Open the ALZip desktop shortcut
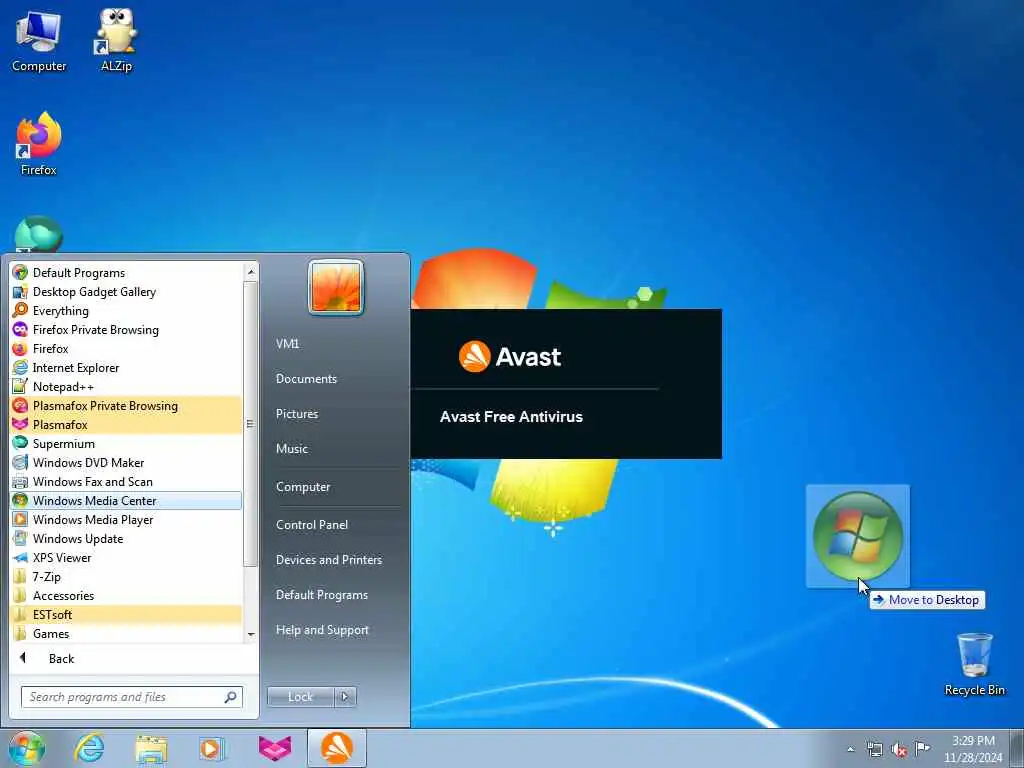 click(116, 40)
